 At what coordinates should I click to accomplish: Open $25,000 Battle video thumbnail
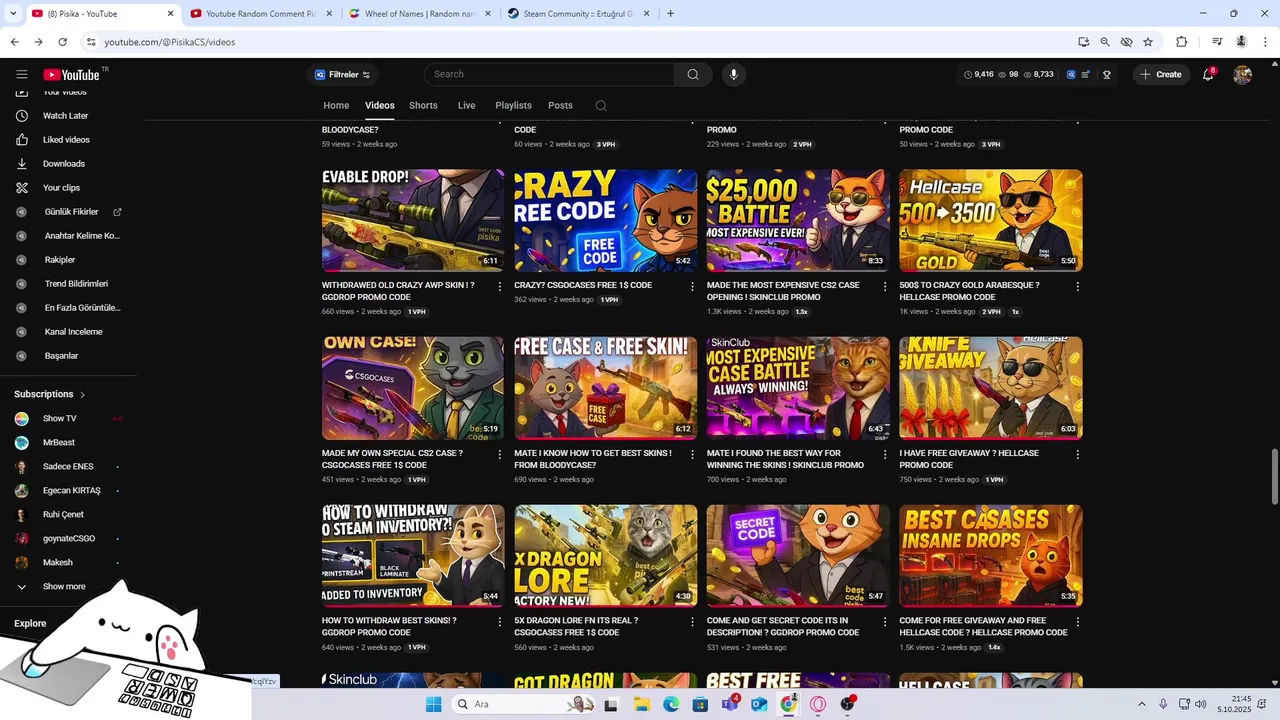[x=798, y=220]
